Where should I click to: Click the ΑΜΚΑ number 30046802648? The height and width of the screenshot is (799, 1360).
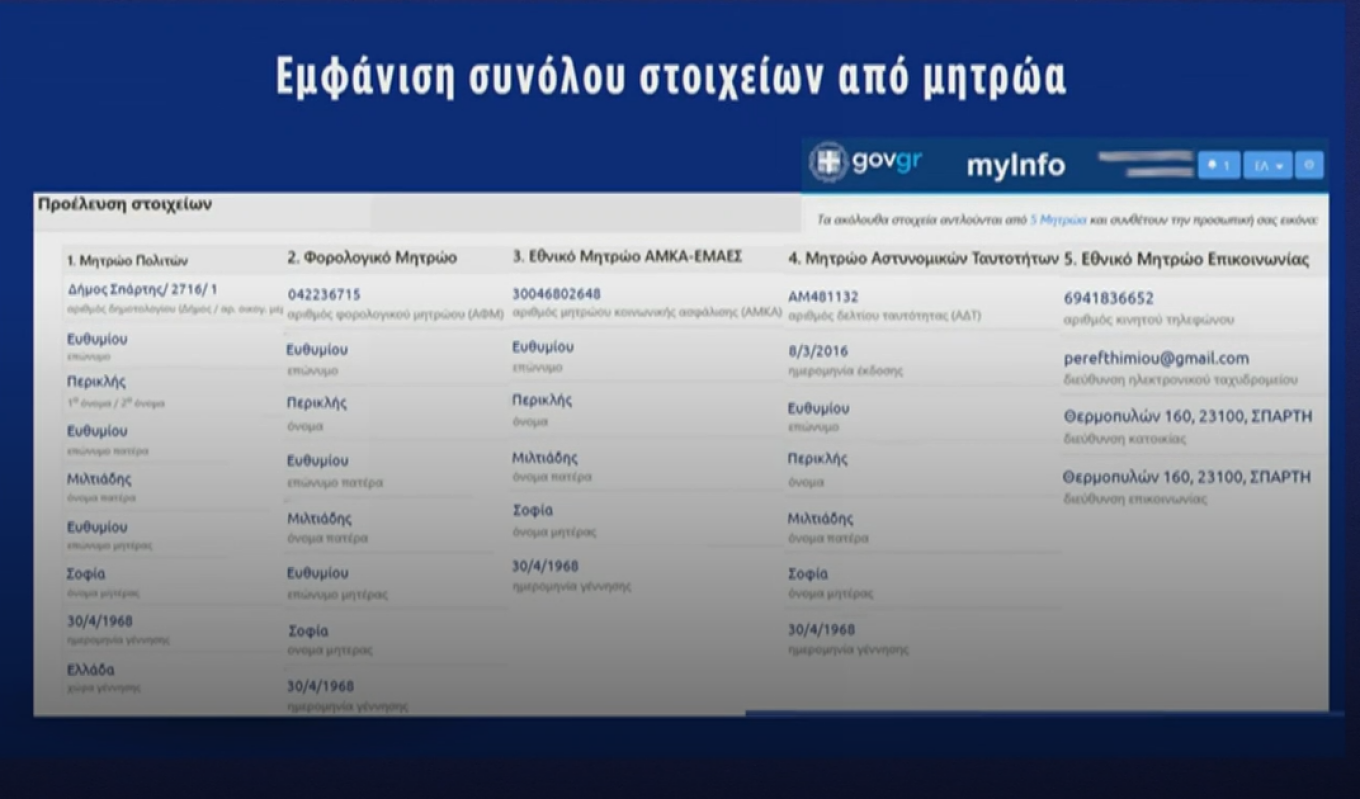click(x=557, y=294)
